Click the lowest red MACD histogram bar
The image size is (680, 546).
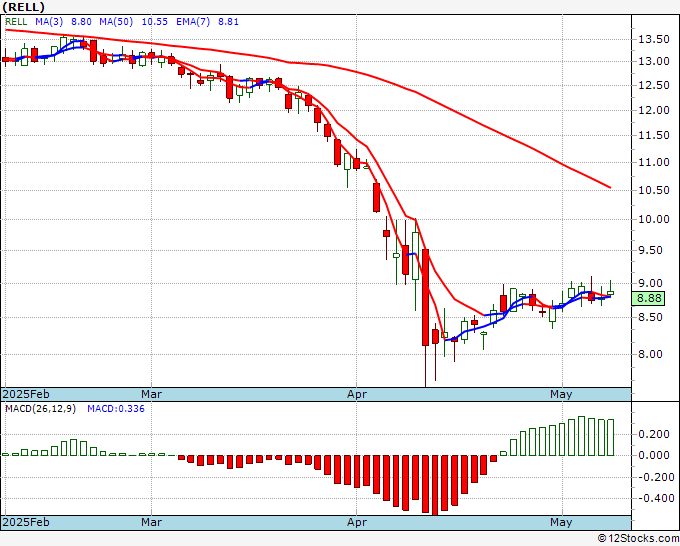pos(435,485)
